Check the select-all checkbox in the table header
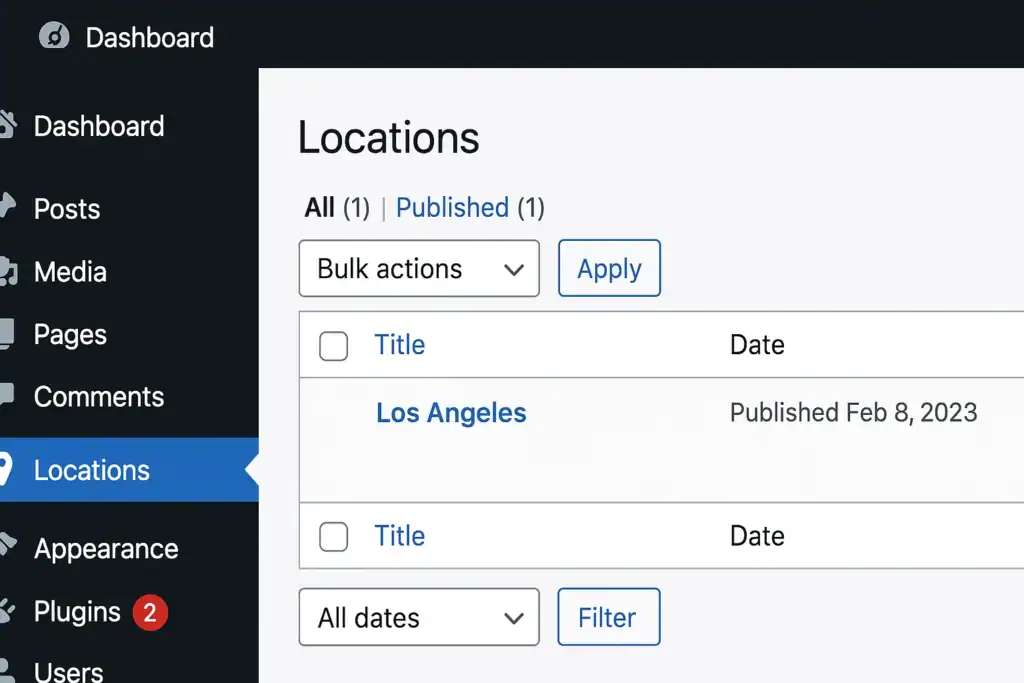The image size is (1024, 683). [333, 344]
